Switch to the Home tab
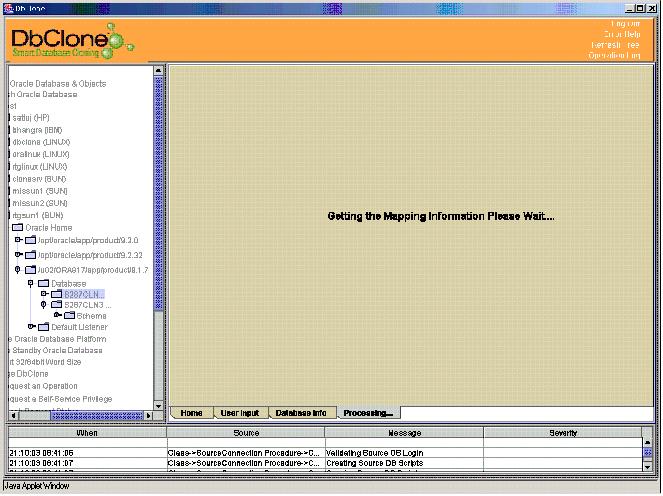This screenshot has width=663, height=496. click(192, 413)
